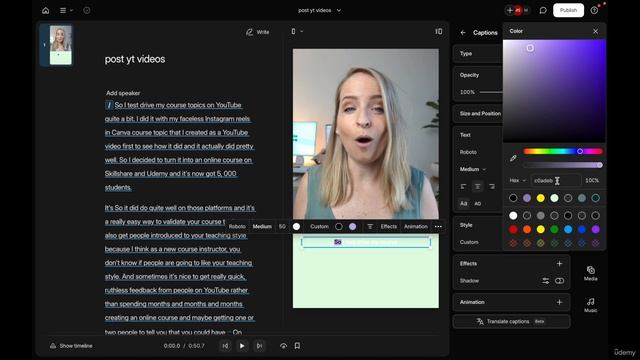Viewport: 640px width, 360px height.
Task: Go to the home screen icon
Action: pos(45,11)
